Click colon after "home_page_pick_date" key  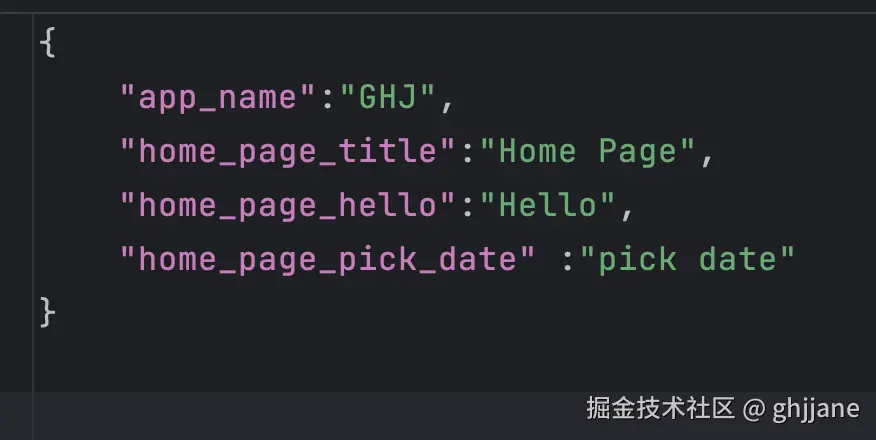(x=568, y=260)
